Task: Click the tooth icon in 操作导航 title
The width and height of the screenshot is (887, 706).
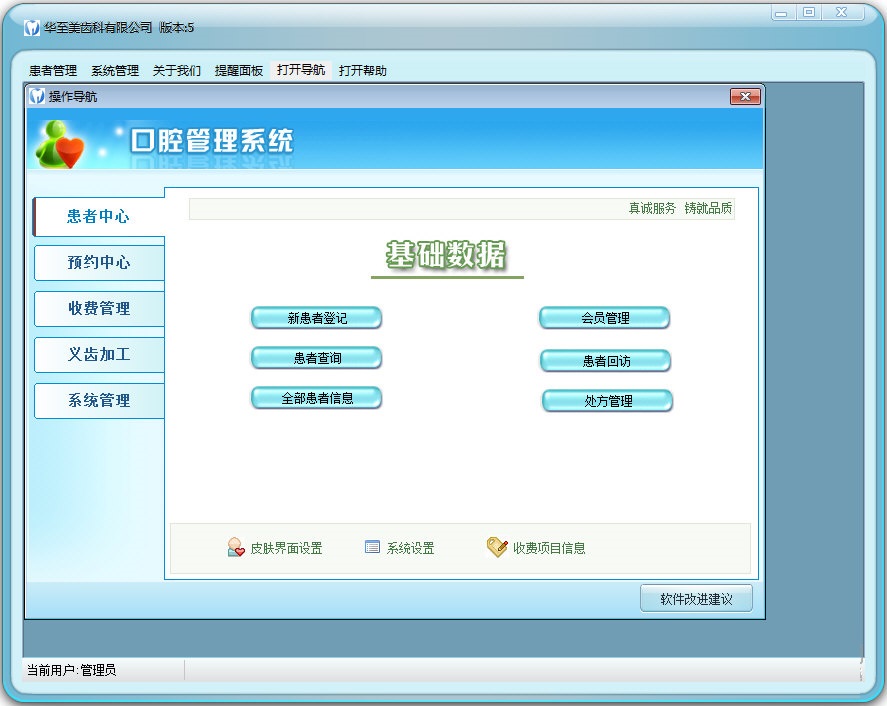Action: (37, 96)
